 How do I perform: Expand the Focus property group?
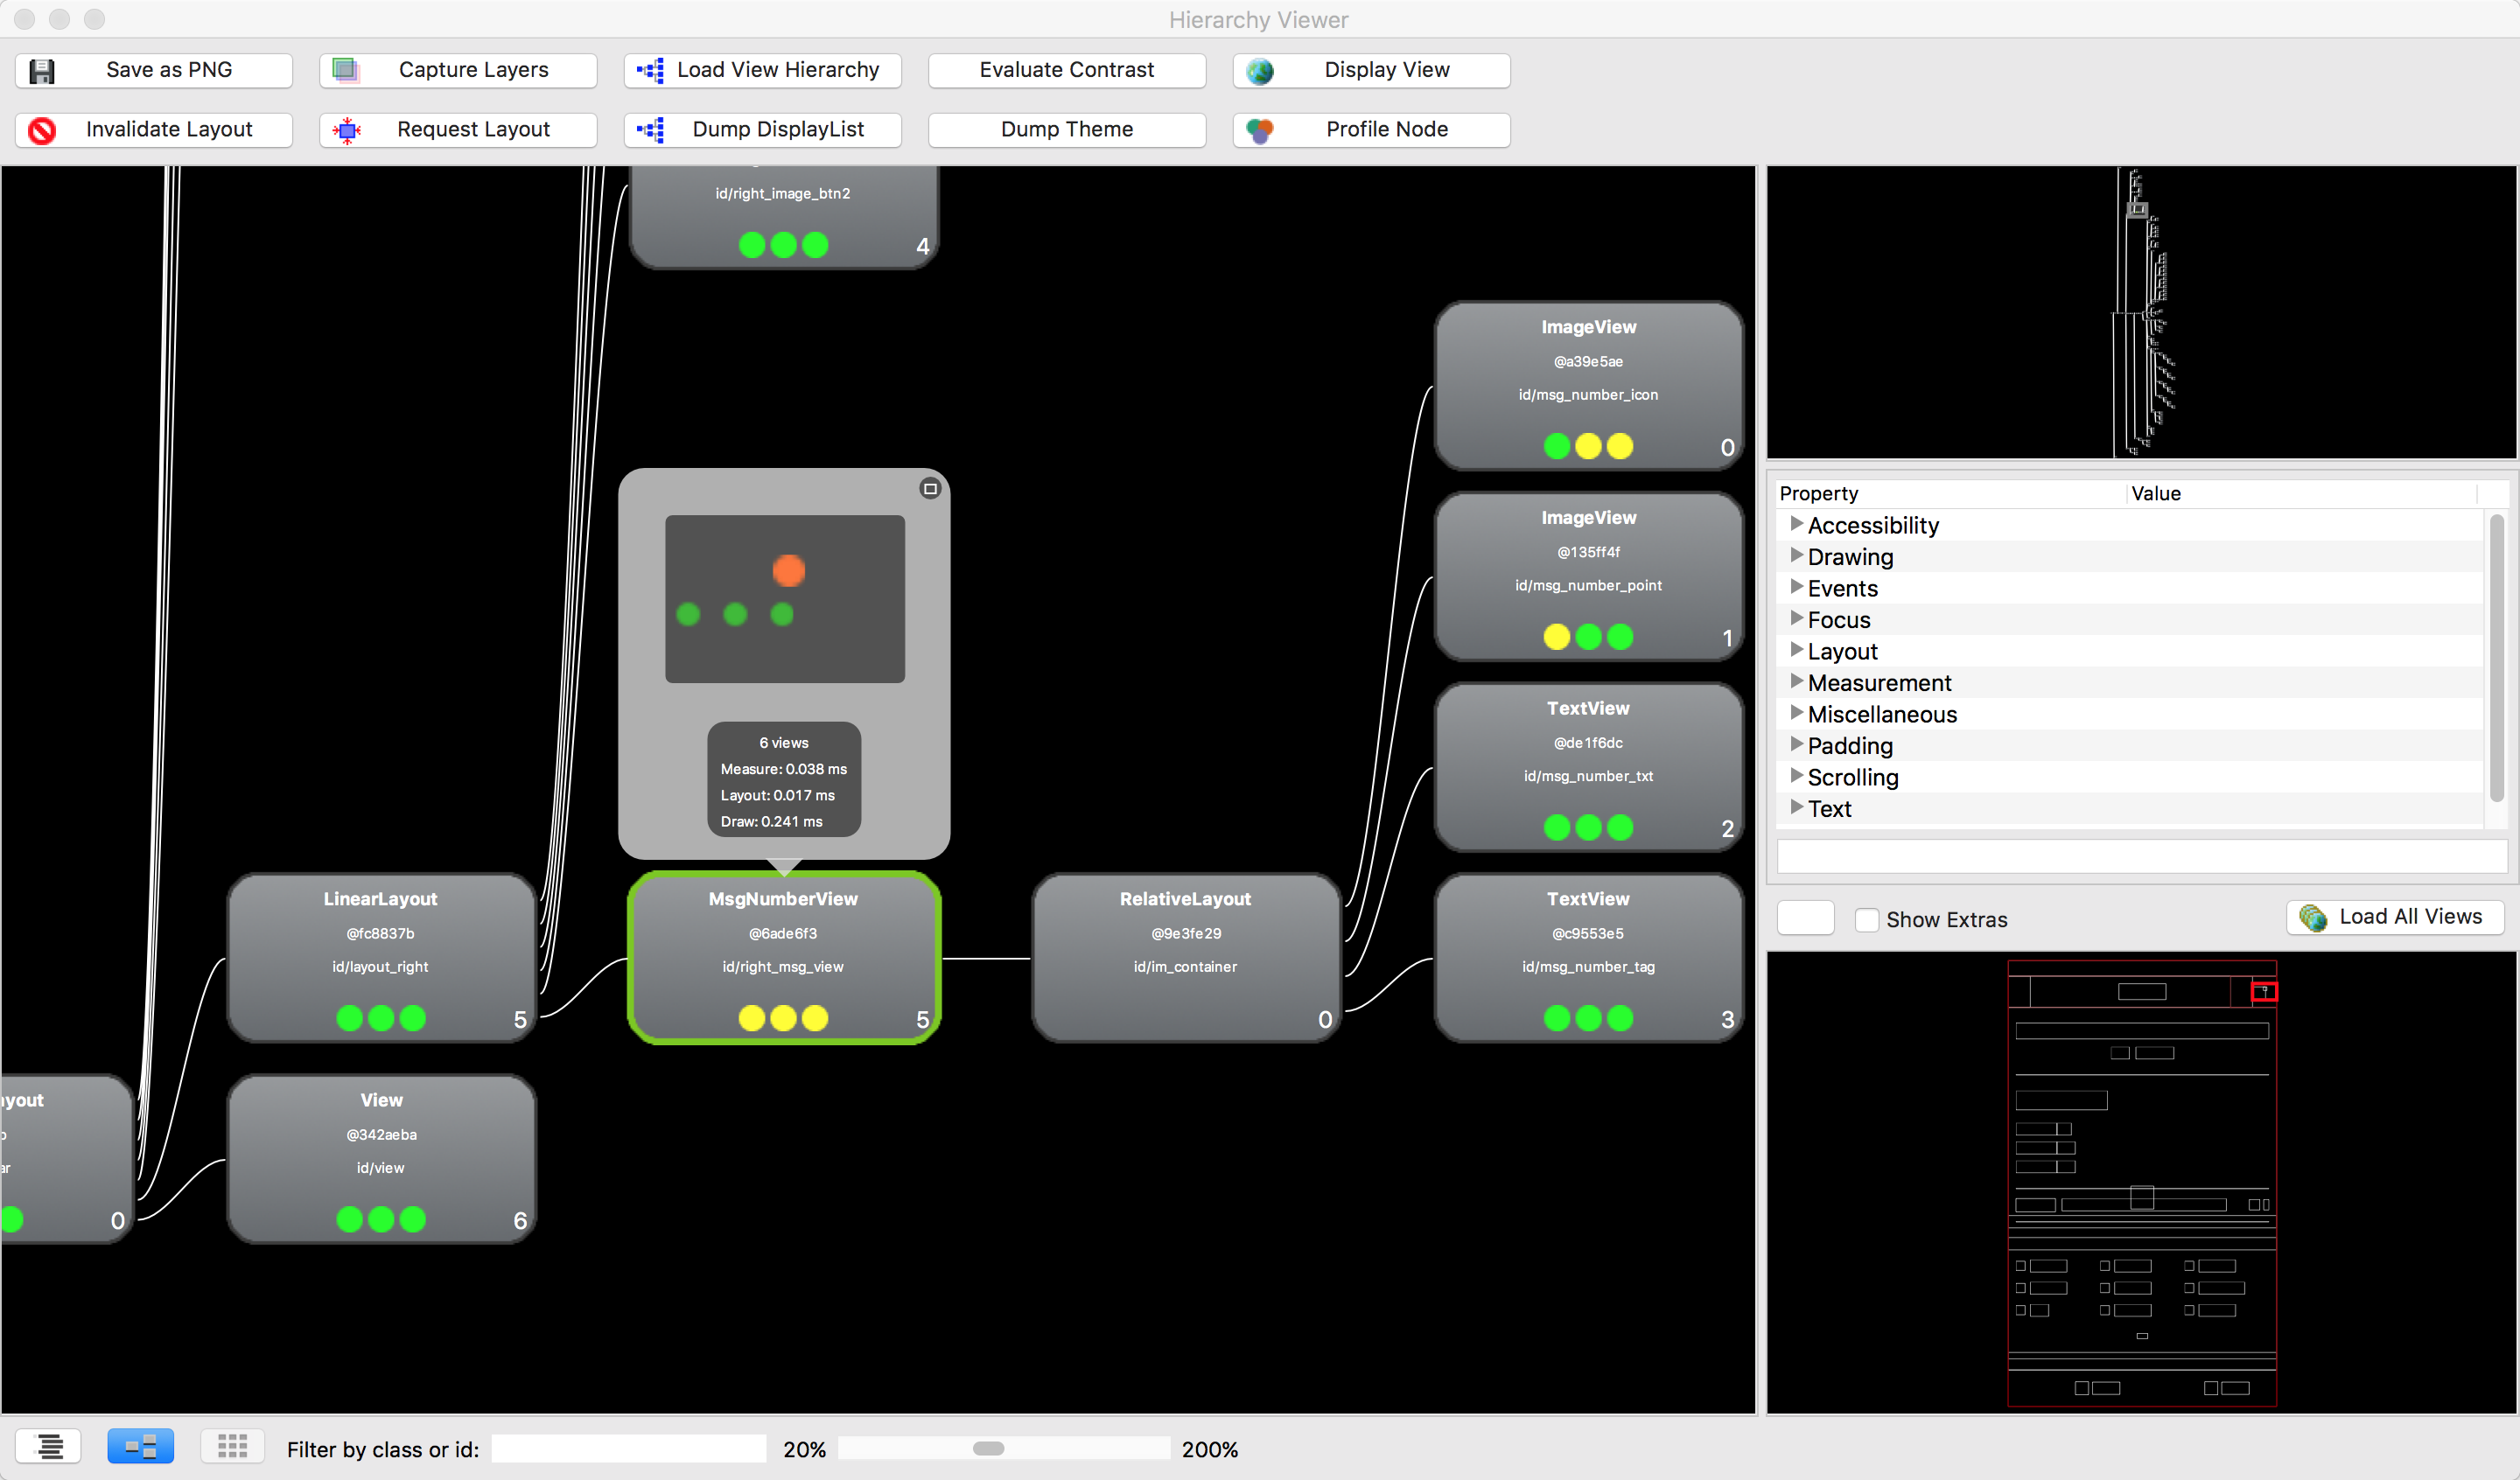(x=1797, y=619)
